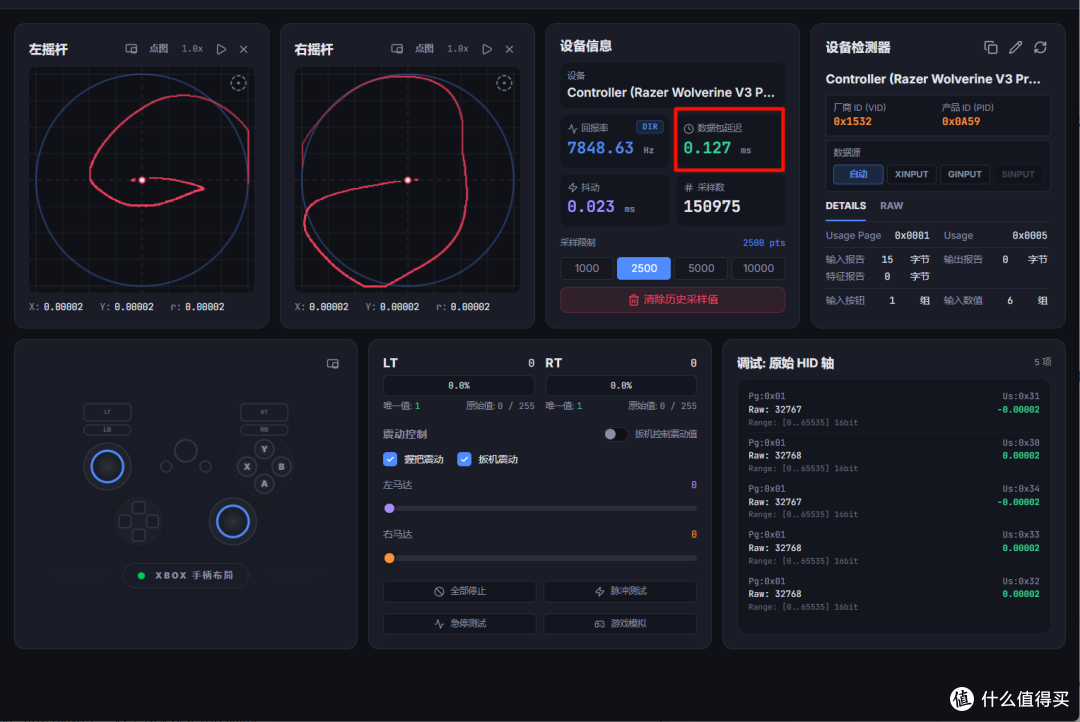This screenshot has height=722, width=1080.
Task: Select the HID axis Us:0x31 entry
Action: (894, 409)
